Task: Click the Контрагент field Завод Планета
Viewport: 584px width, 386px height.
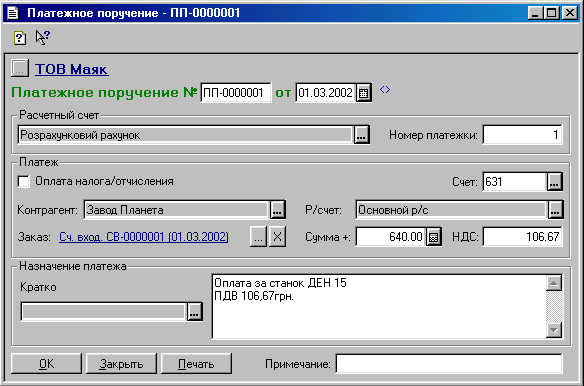Action: (x=176, y=210)
